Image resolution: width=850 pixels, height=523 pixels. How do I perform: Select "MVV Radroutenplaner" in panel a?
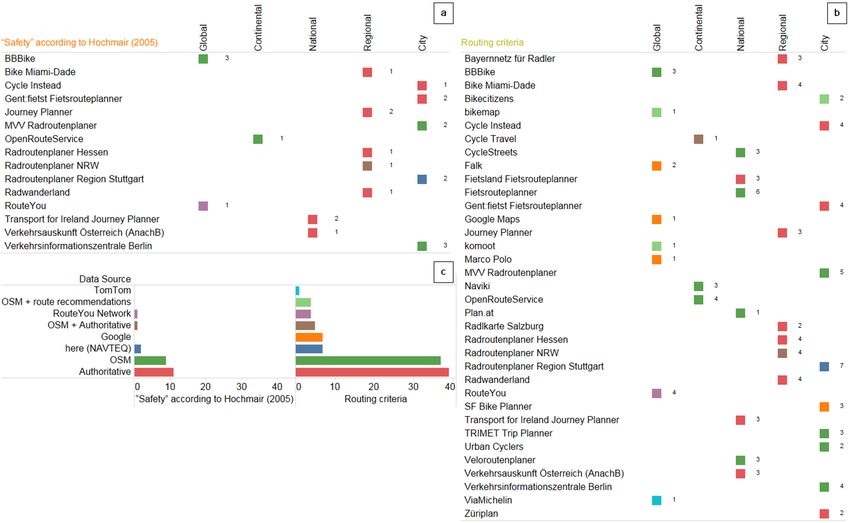point(50,126)
